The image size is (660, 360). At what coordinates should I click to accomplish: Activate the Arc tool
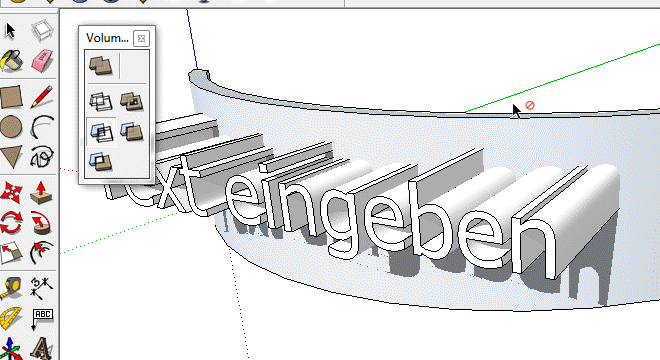coord(42,127)
